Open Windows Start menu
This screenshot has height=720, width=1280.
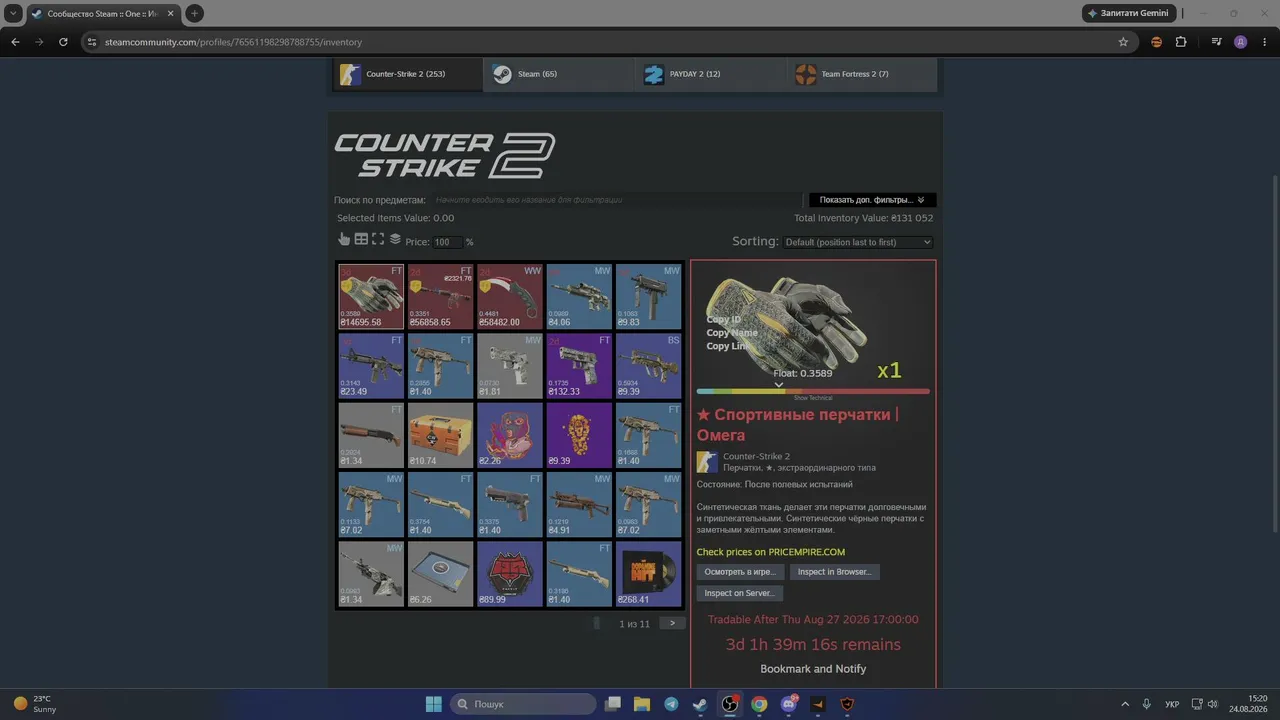click(x=433, y=704)
